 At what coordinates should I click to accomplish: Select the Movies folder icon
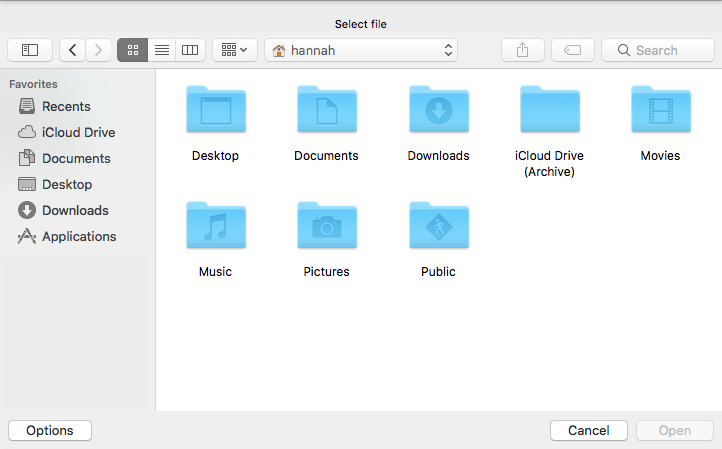[x=660, y=110]
